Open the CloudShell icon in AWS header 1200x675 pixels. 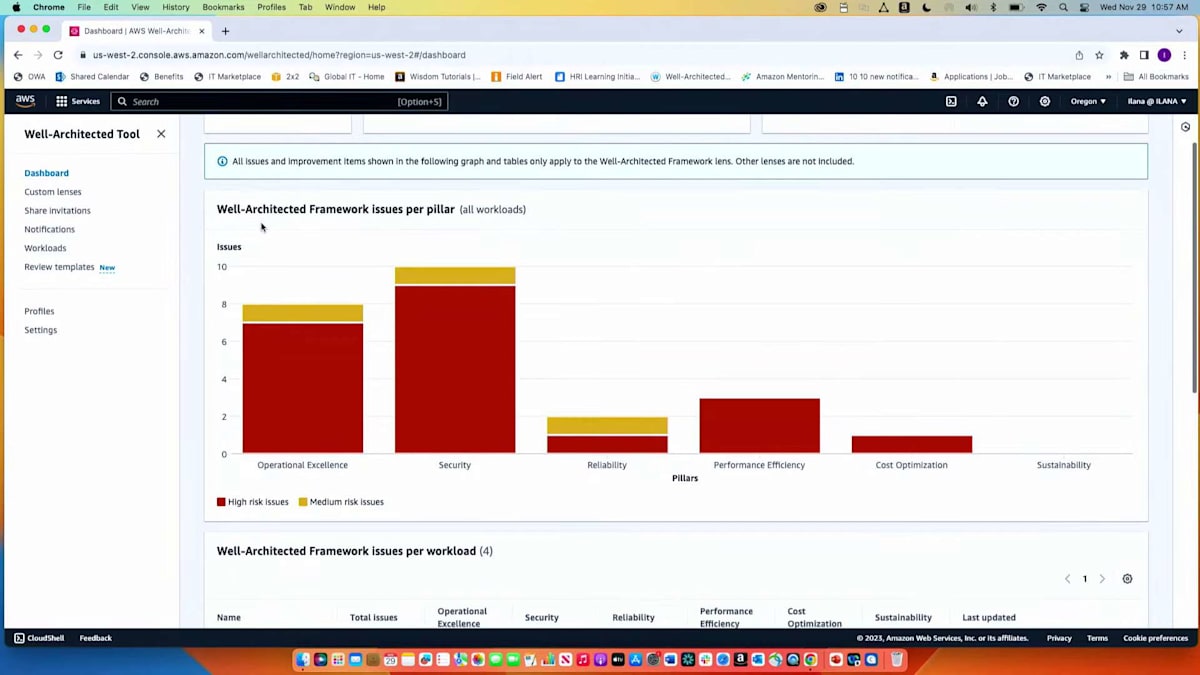click(x=951, y=101)
